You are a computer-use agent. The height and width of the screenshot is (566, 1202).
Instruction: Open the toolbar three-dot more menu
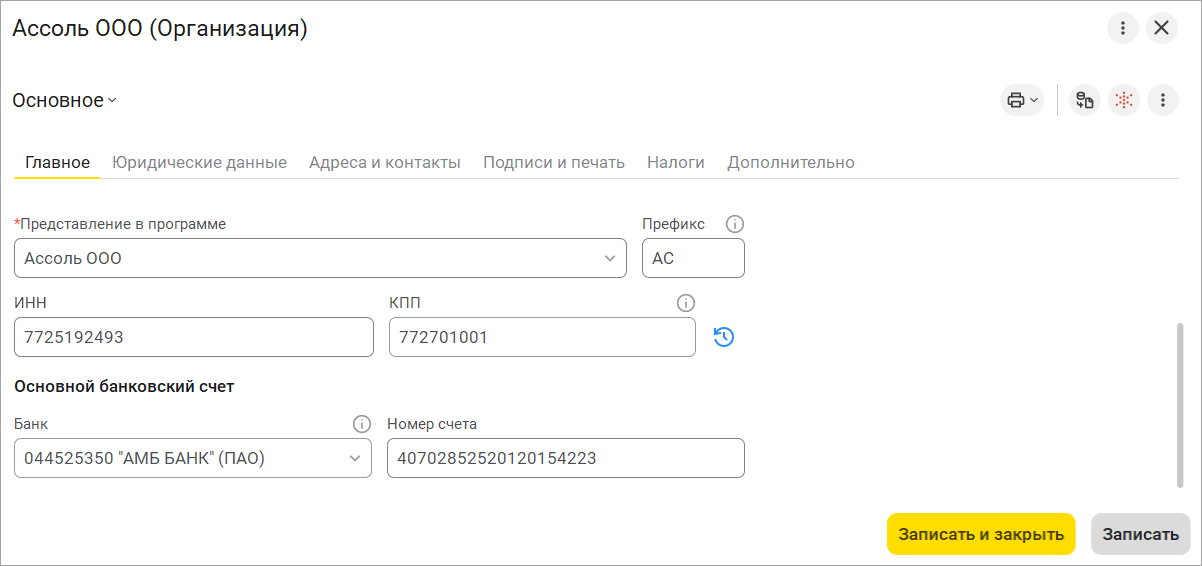point(1163,100)
